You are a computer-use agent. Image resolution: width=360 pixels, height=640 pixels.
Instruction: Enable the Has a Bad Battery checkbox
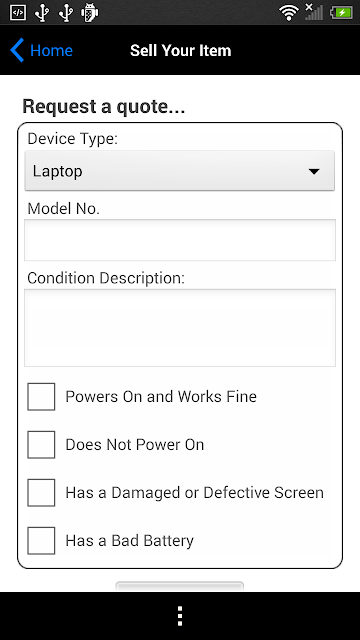point(41,541)
